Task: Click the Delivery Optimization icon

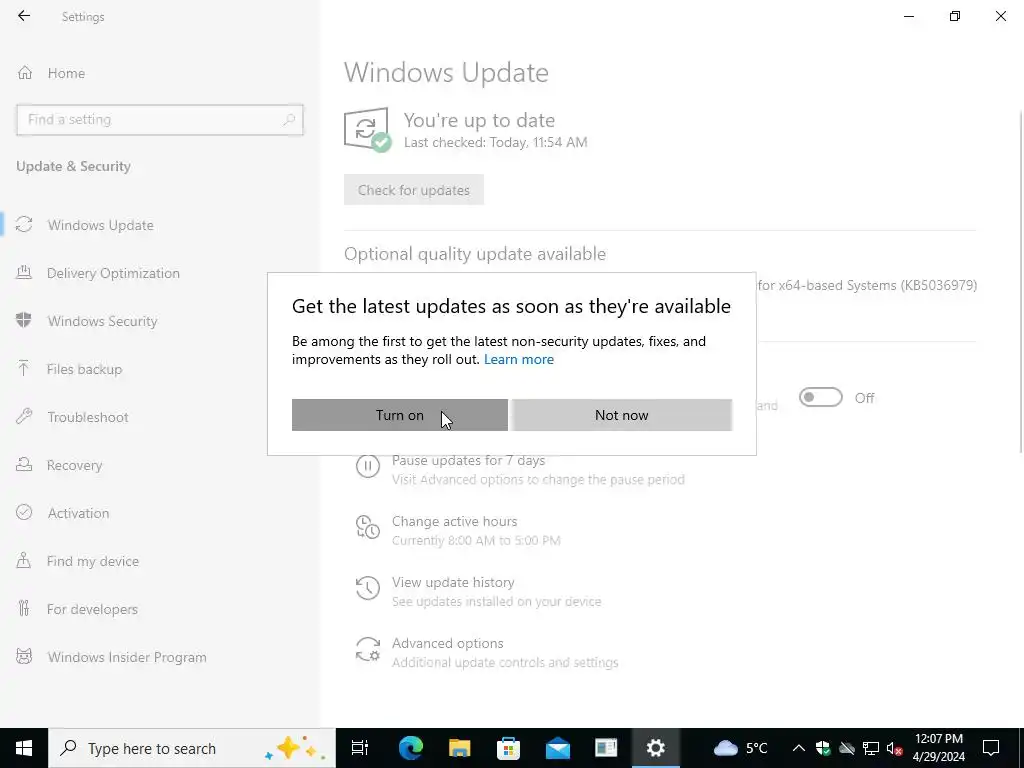Action: [24, 272]
